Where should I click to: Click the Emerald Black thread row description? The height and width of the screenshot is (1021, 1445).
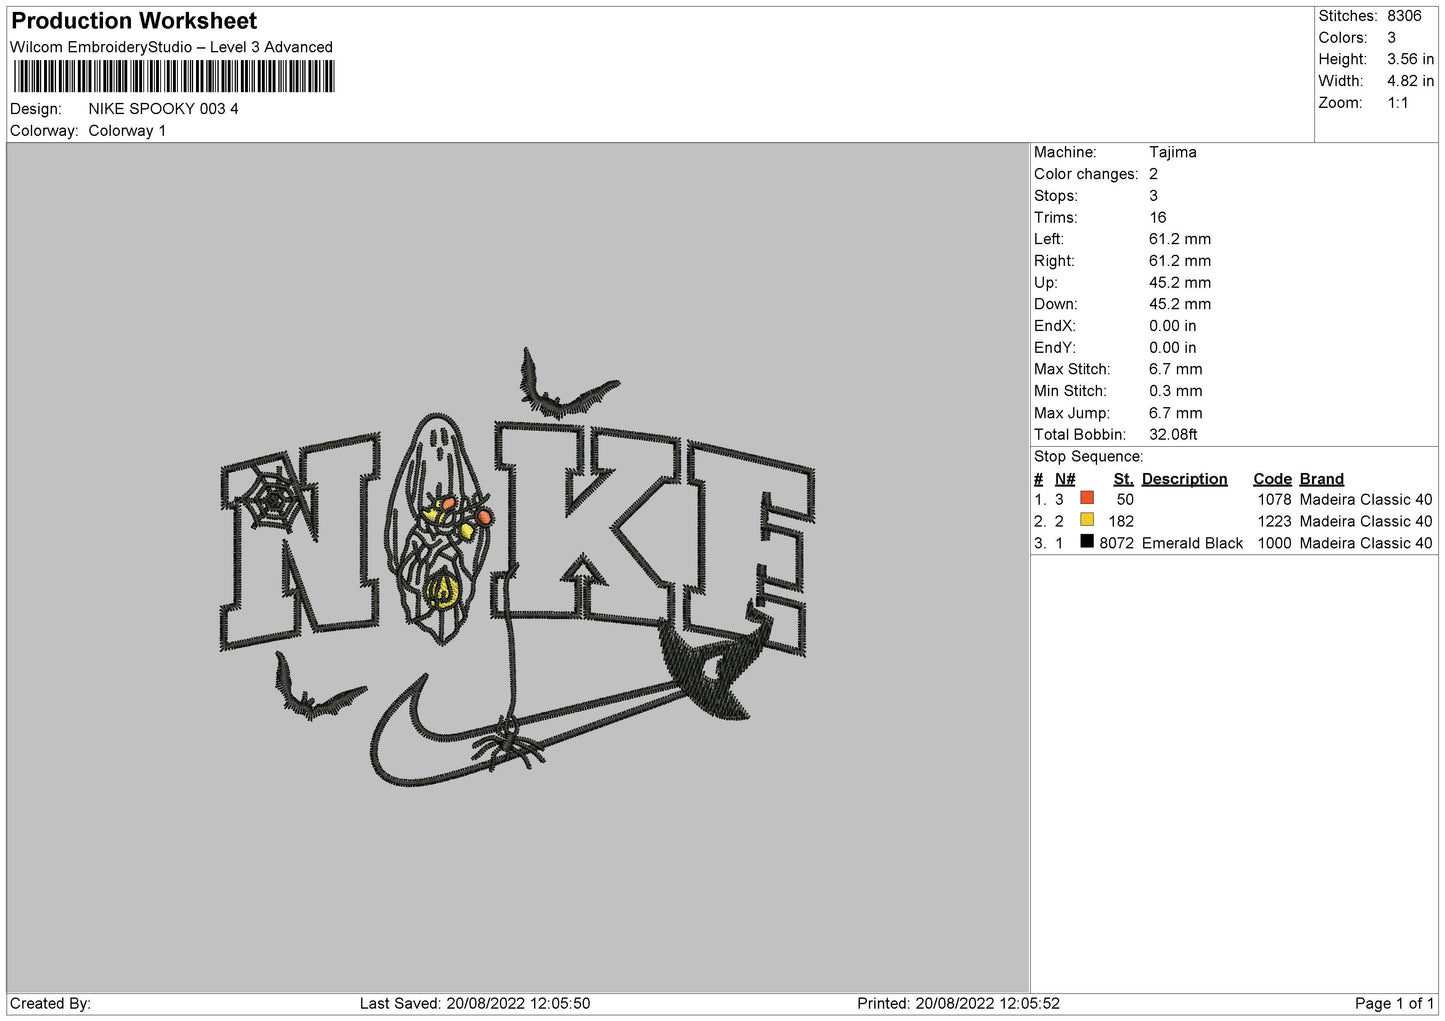click(x=1192, y=543)
